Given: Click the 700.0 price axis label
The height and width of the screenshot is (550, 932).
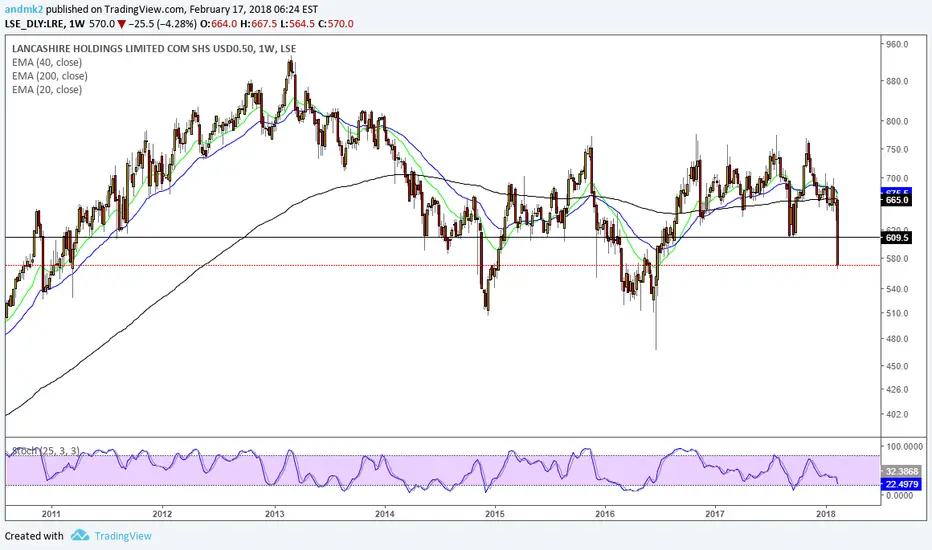Looking at the screenshot, I should tap(897, 178).
